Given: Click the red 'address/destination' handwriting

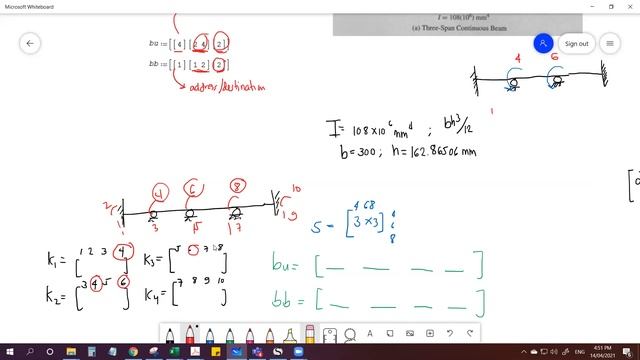Looking at the screenshot, I should [x=227, y=87].
